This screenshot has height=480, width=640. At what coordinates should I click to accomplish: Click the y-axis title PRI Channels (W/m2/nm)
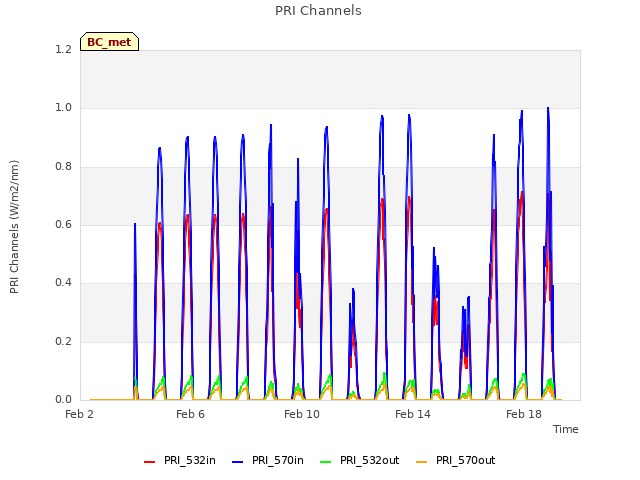(14, 227)
